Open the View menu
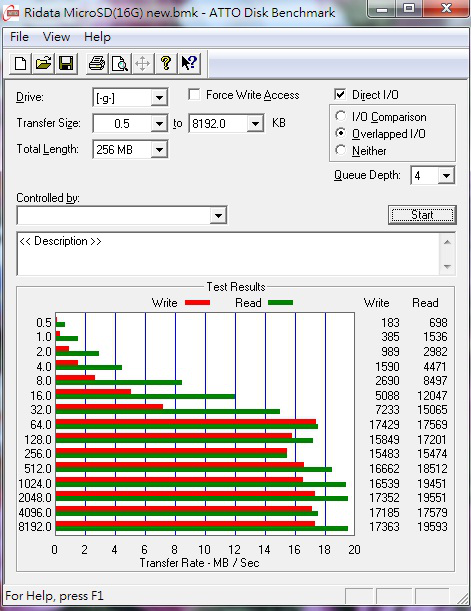 click(x=56, y=37)
